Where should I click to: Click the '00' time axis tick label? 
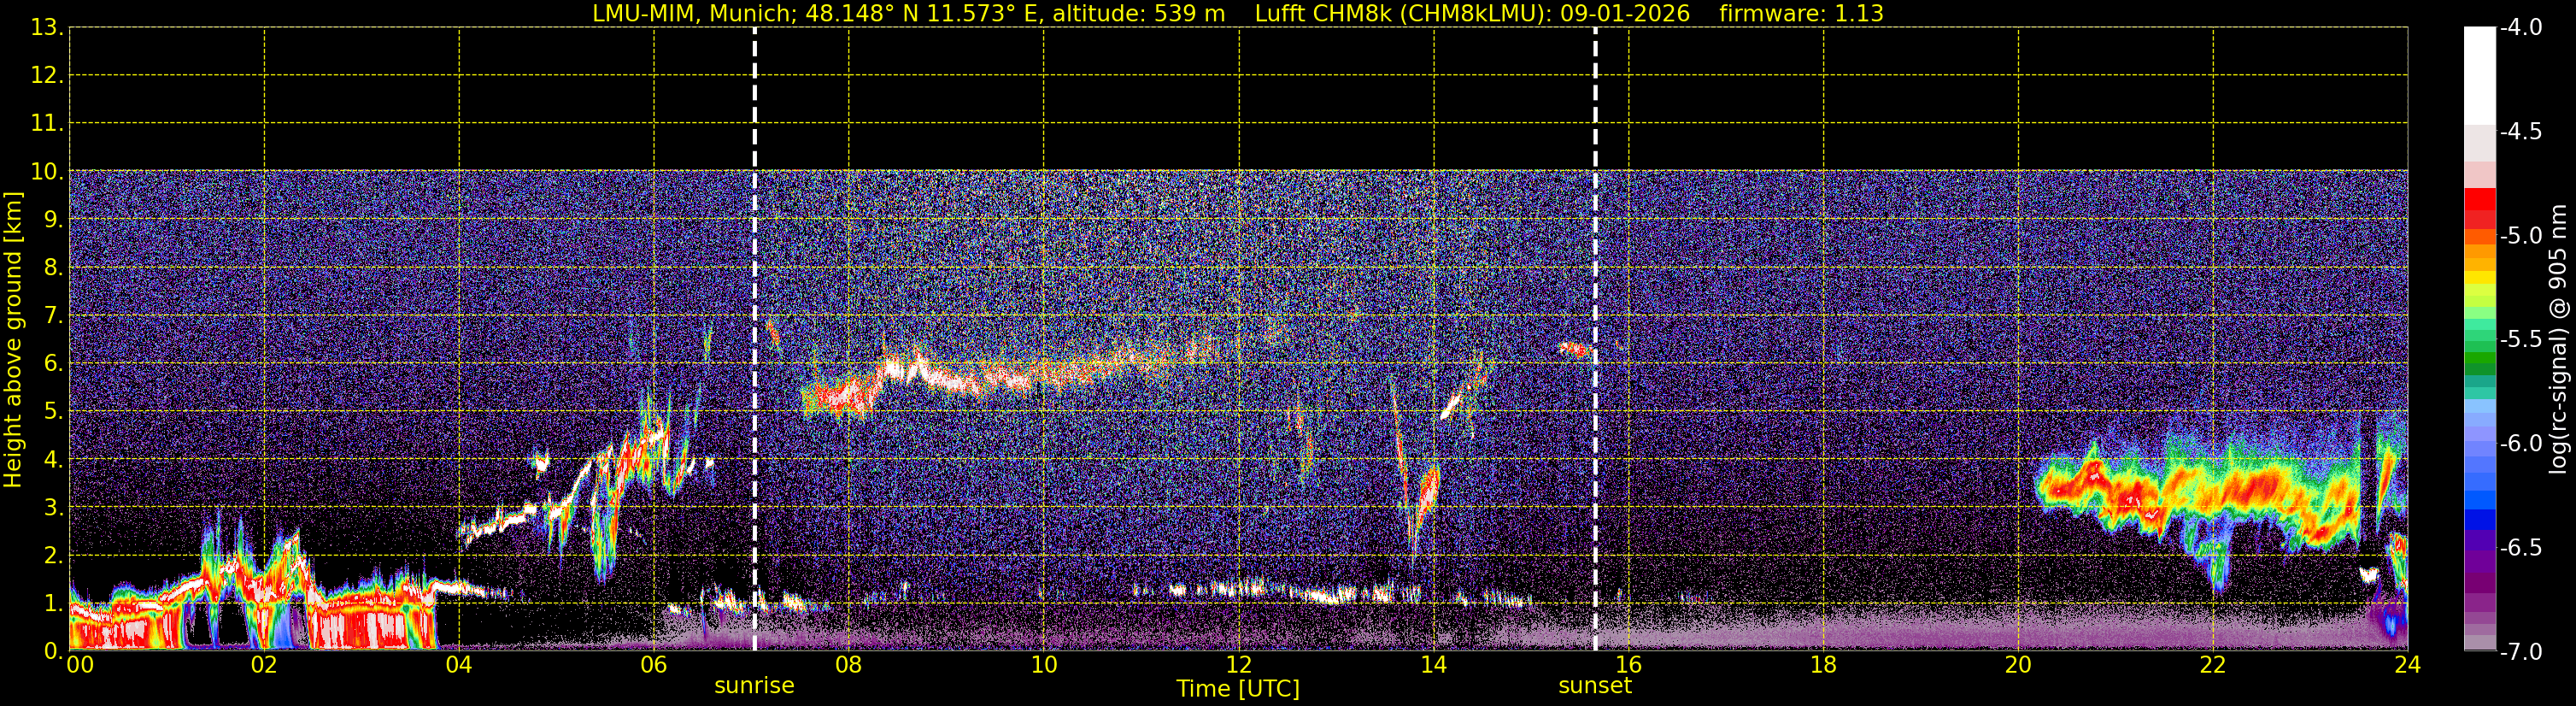coord(80,665)
